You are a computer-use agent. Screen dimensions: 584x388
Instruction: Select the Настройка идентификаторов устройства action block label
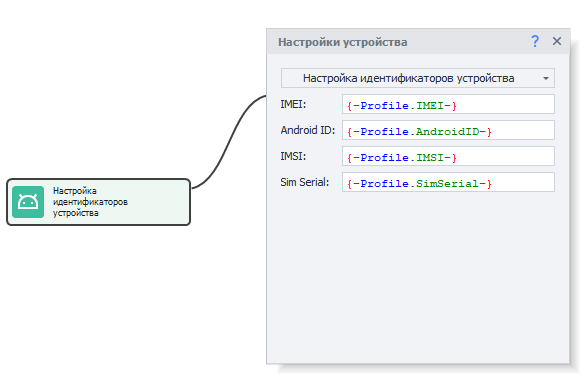point(90,202)
